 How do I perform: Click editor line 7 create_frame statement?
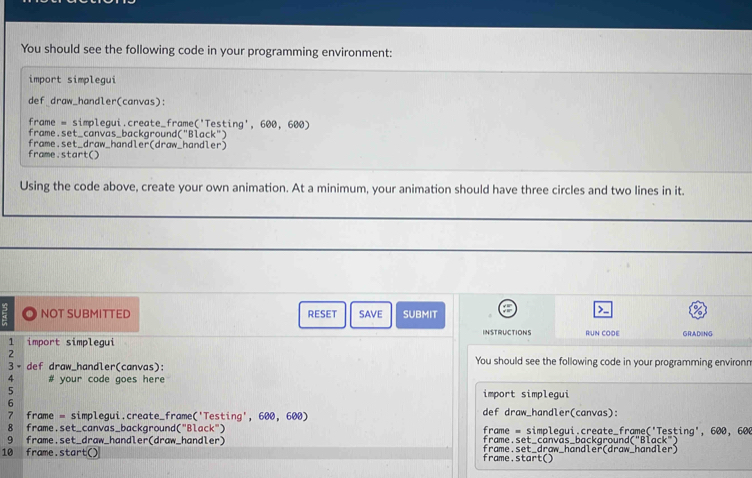167,416
